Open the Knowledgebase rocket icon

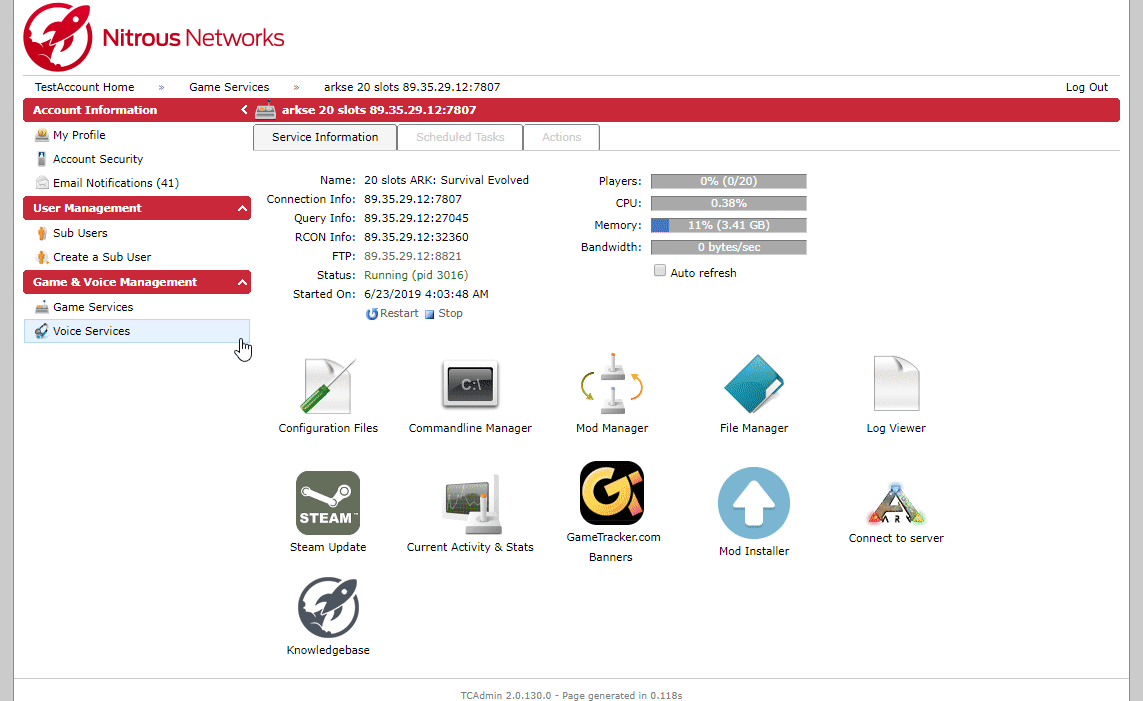pyautogui.click(x=328, y=607)
